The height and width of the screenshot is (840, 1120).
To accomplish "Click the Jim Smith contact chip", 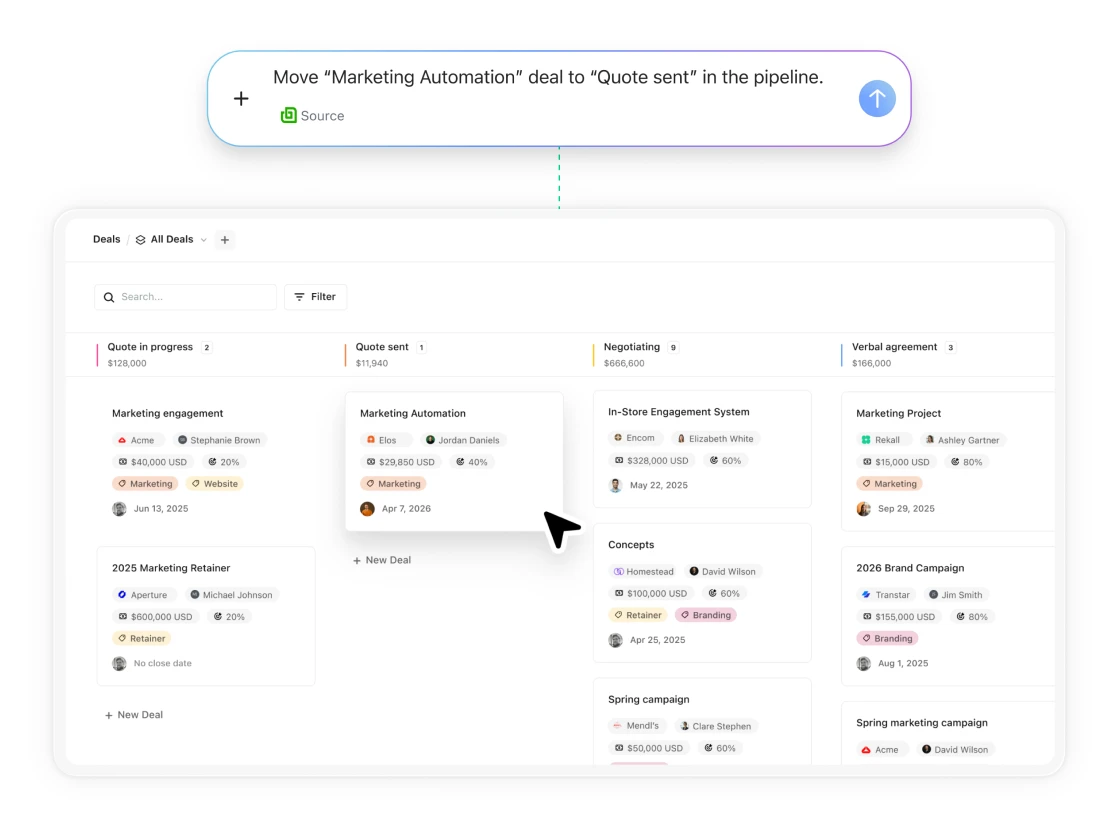I will click(956, 594).
